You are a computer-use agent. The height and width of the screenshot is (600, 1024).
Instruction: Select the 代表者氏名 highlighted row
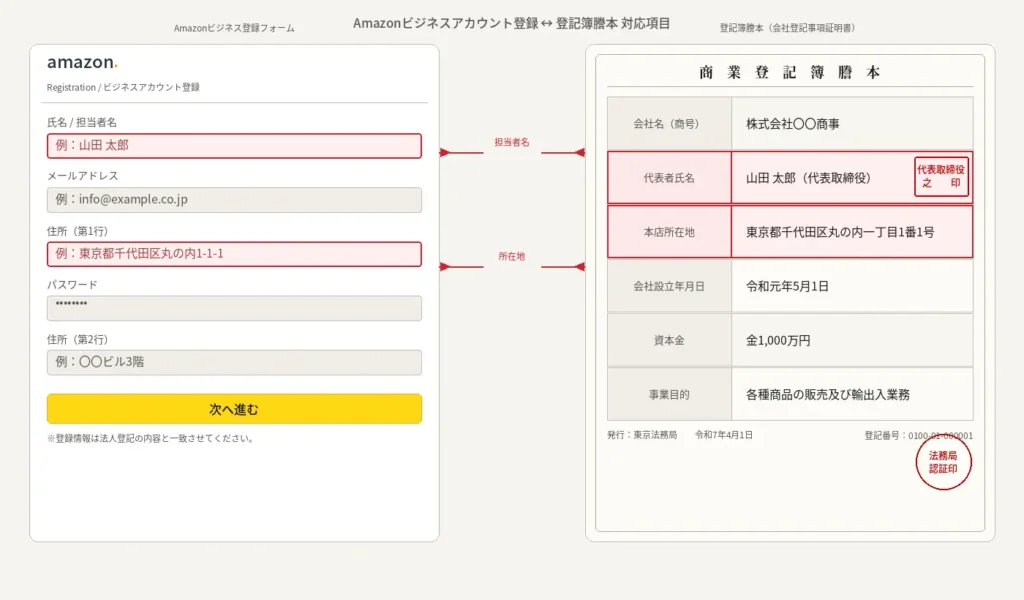[x=790, y=177]
